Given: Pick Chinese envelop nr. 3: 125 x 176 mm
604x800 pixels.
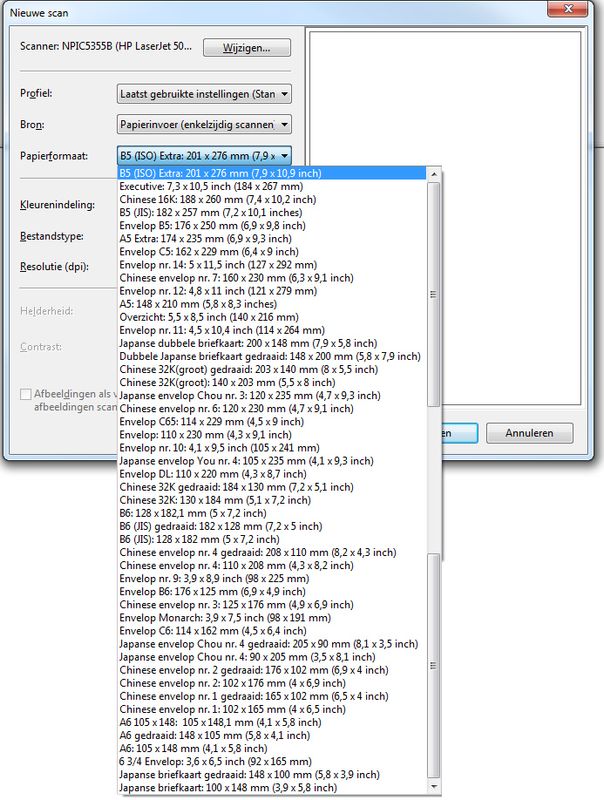Looking at the screenshot, I should click(272, 605).
